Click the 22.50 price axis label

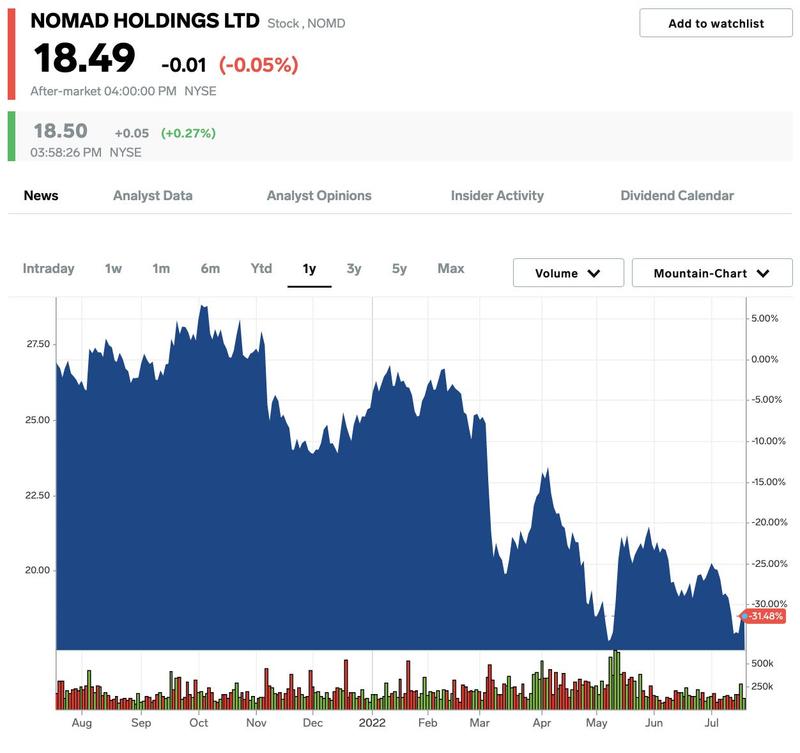(x=38, y=495)
